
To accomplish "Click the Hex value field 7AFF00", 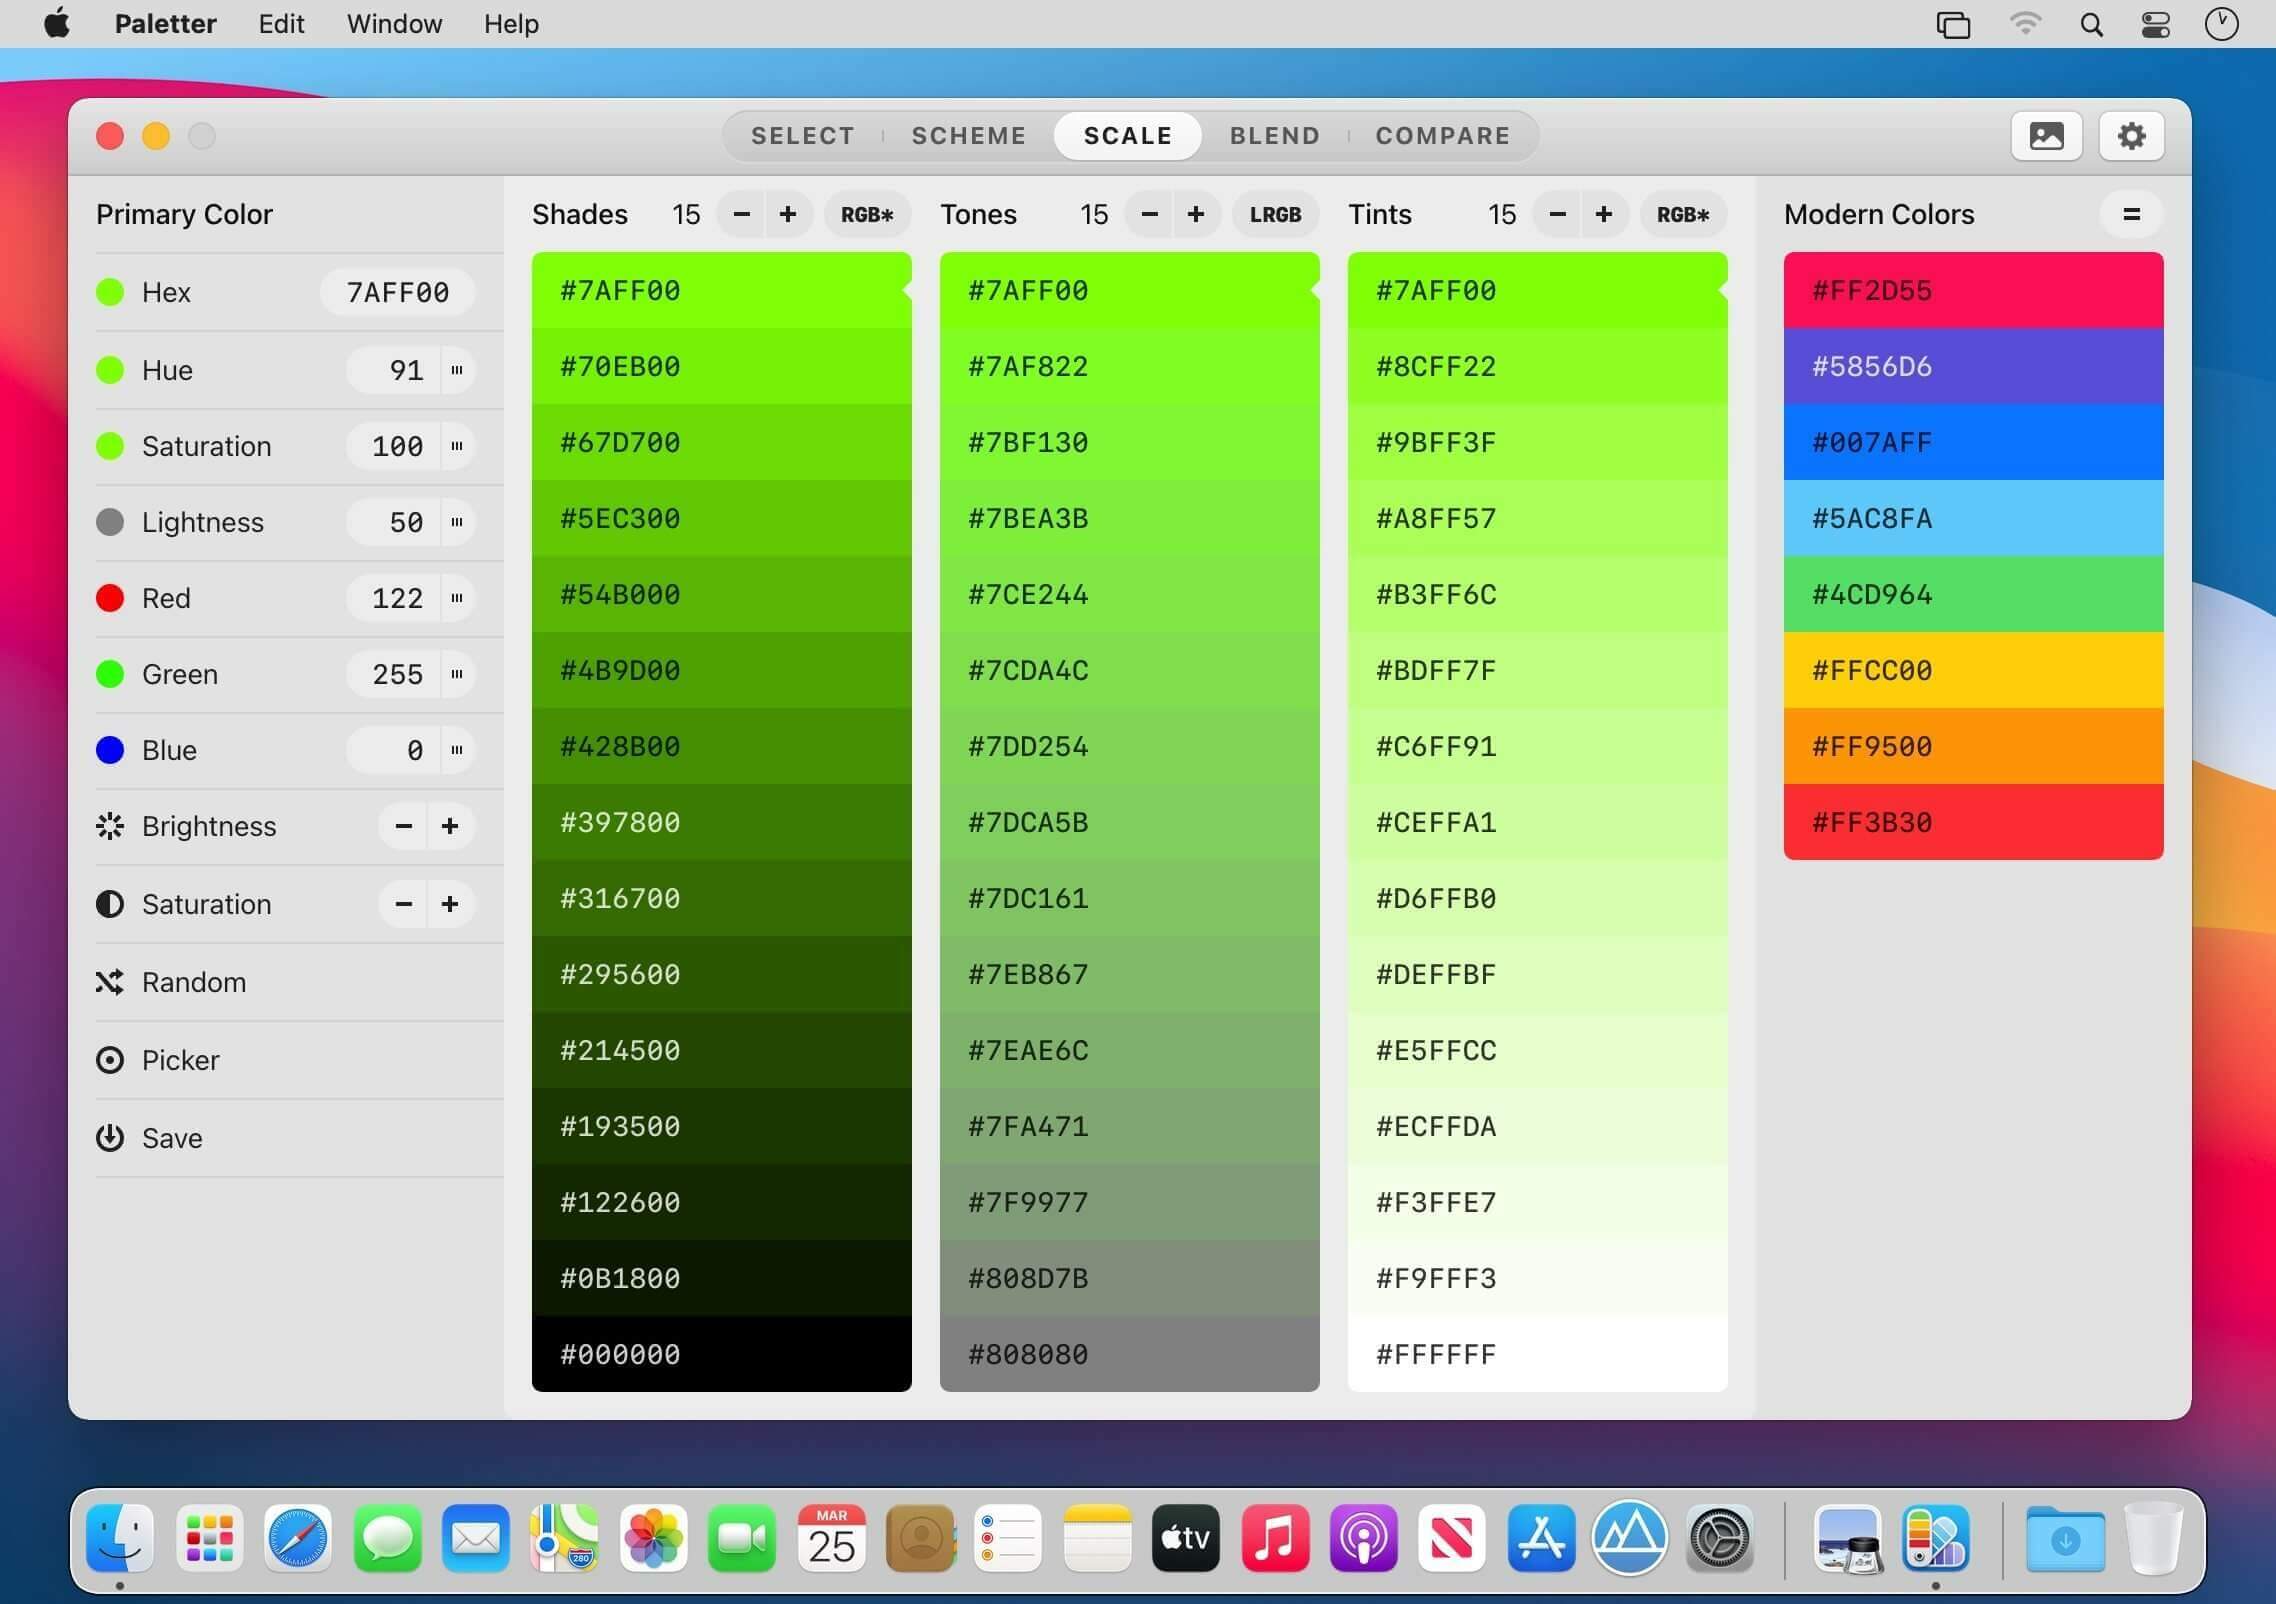I will click(397, 292).
